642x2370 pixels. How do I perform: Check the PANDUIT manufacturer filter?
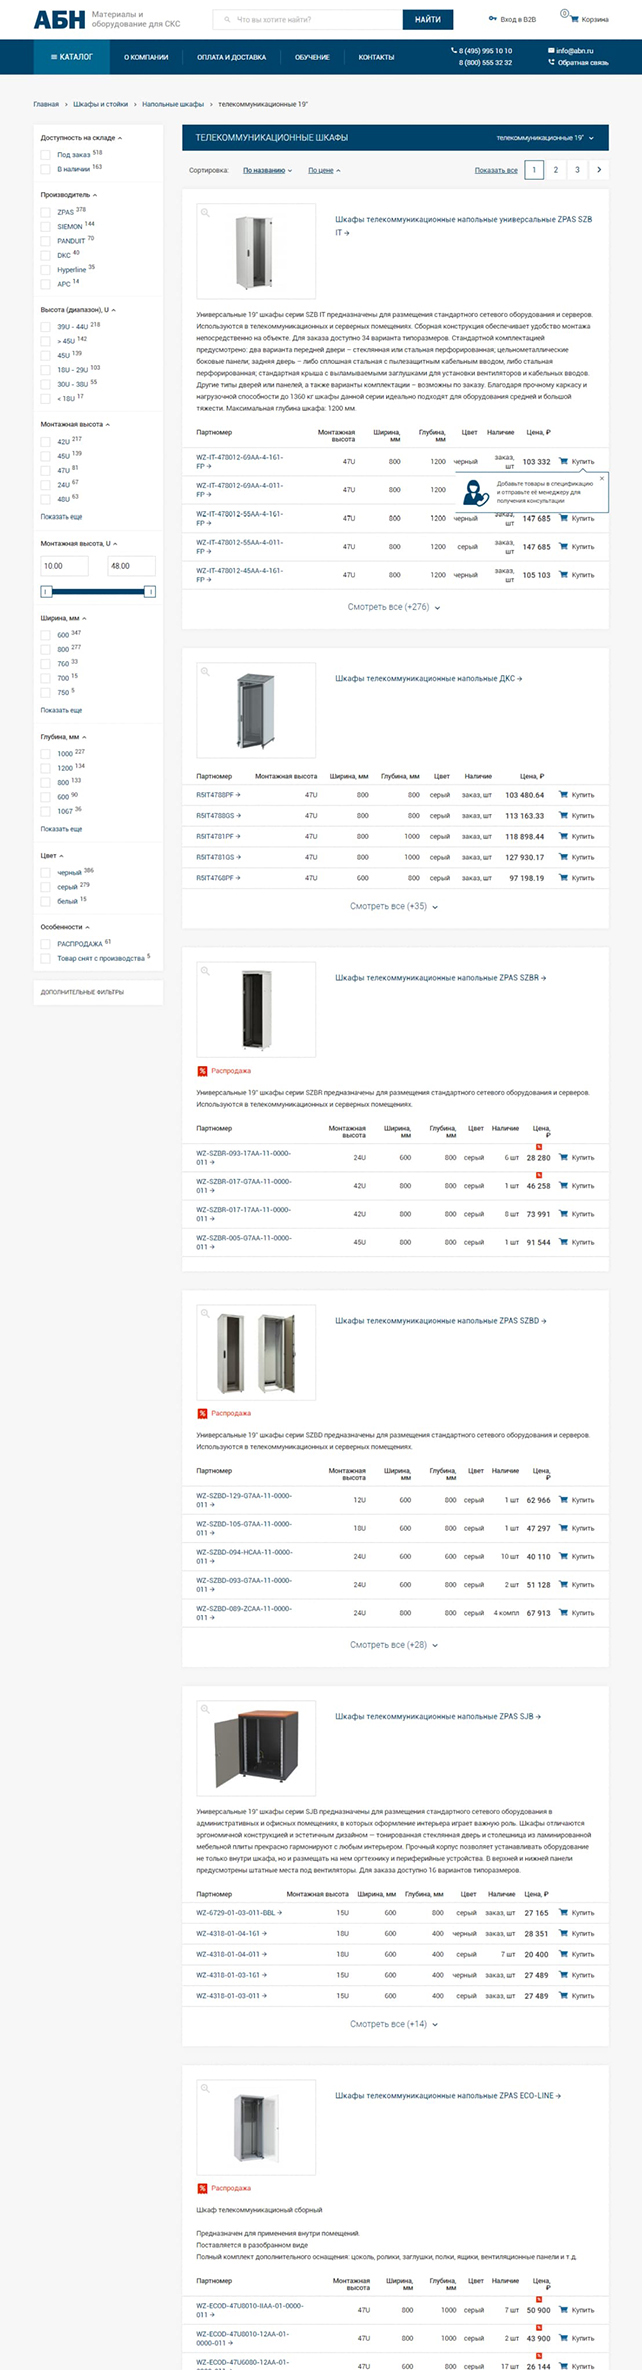(46, 241)
